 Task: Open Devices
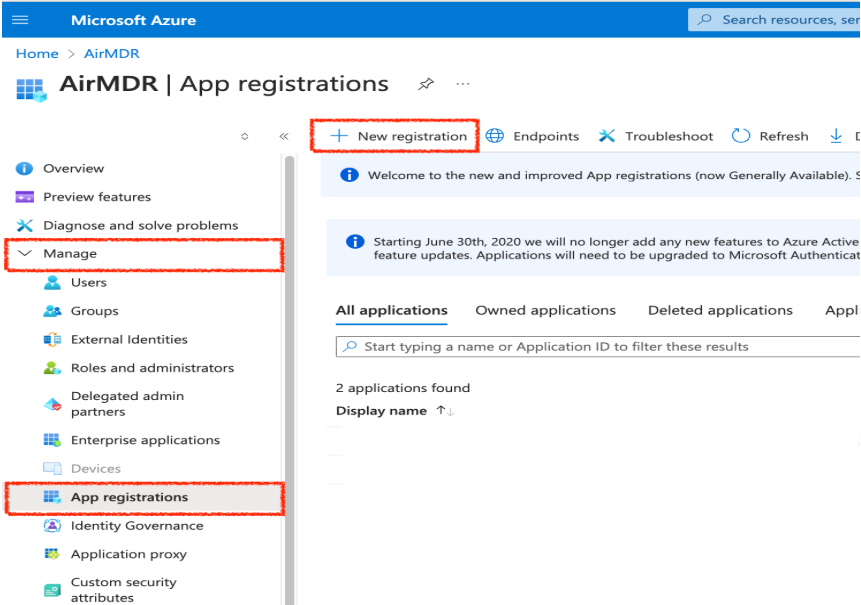[96, 469]
